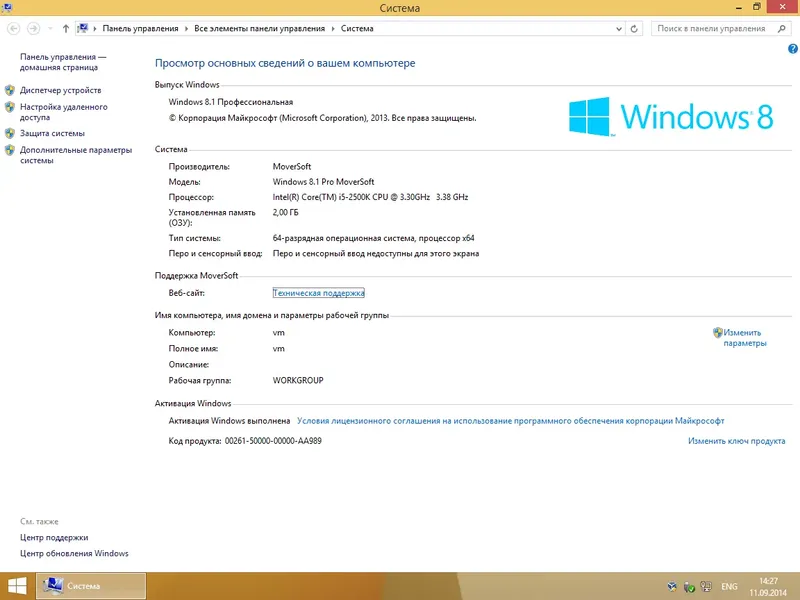Open the address bar history dropdown arrow
This screenshot has height=600, width=800.
point(617,28)
